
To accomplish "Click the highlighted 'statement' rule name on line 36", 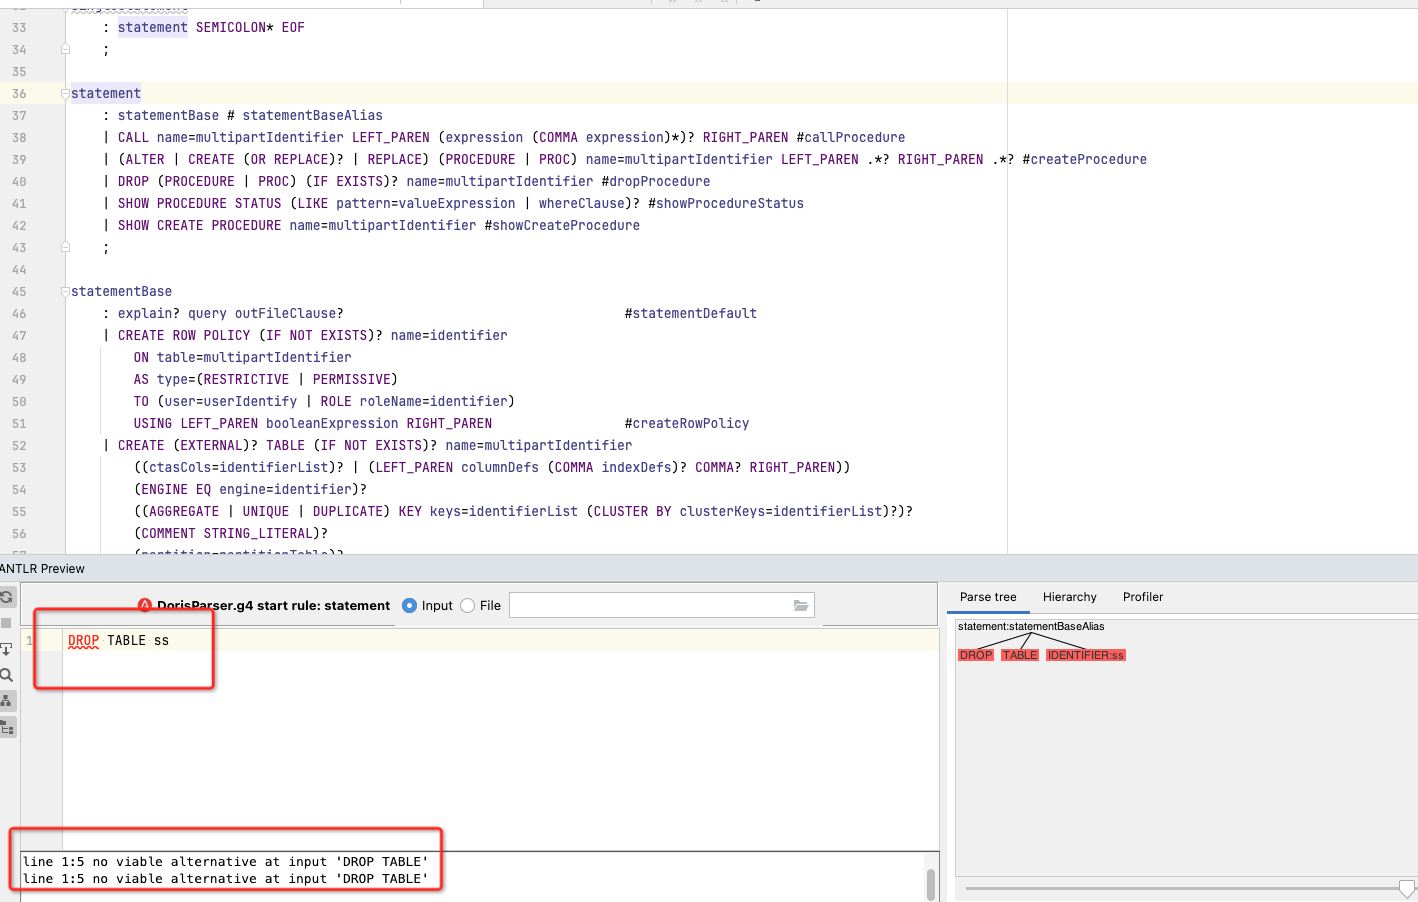I will [106, 94].
